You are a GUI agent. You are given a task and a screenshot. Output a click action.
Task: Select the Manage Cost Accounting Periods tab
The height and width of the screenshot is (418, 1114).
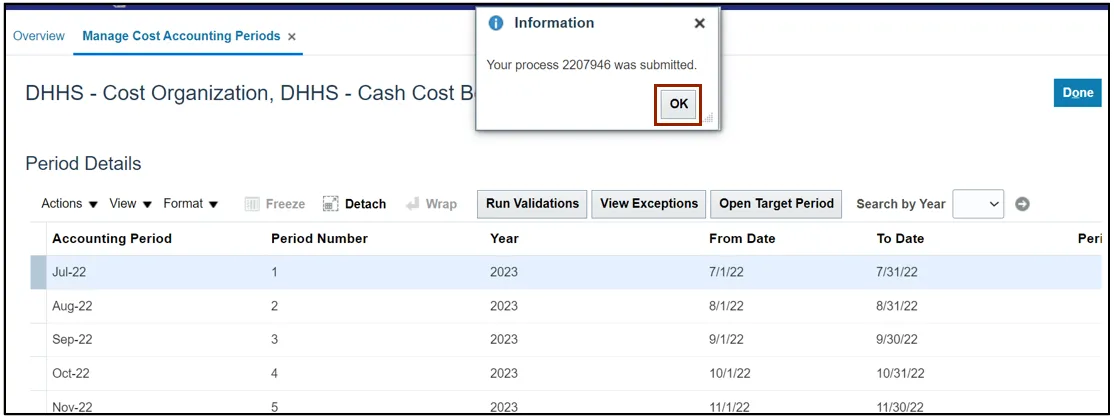point(181,36)
